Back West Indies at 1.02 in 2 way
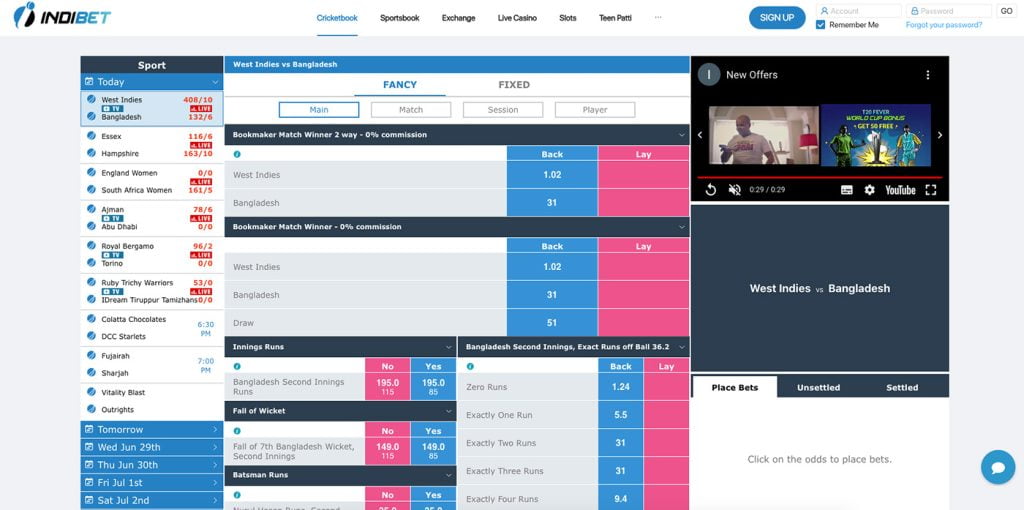The height and width of the screenshot is (510, 1024). coord(552,175)
